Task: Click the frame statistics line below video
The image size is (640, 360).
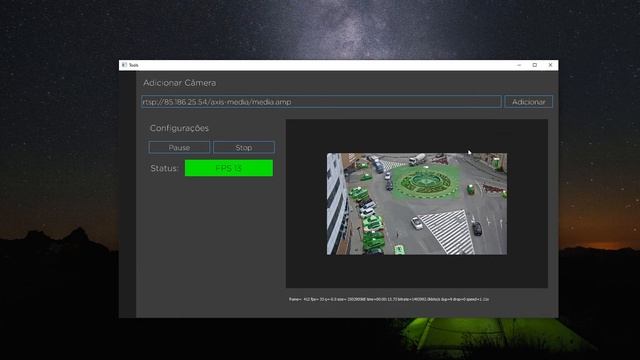Action: 389,299
